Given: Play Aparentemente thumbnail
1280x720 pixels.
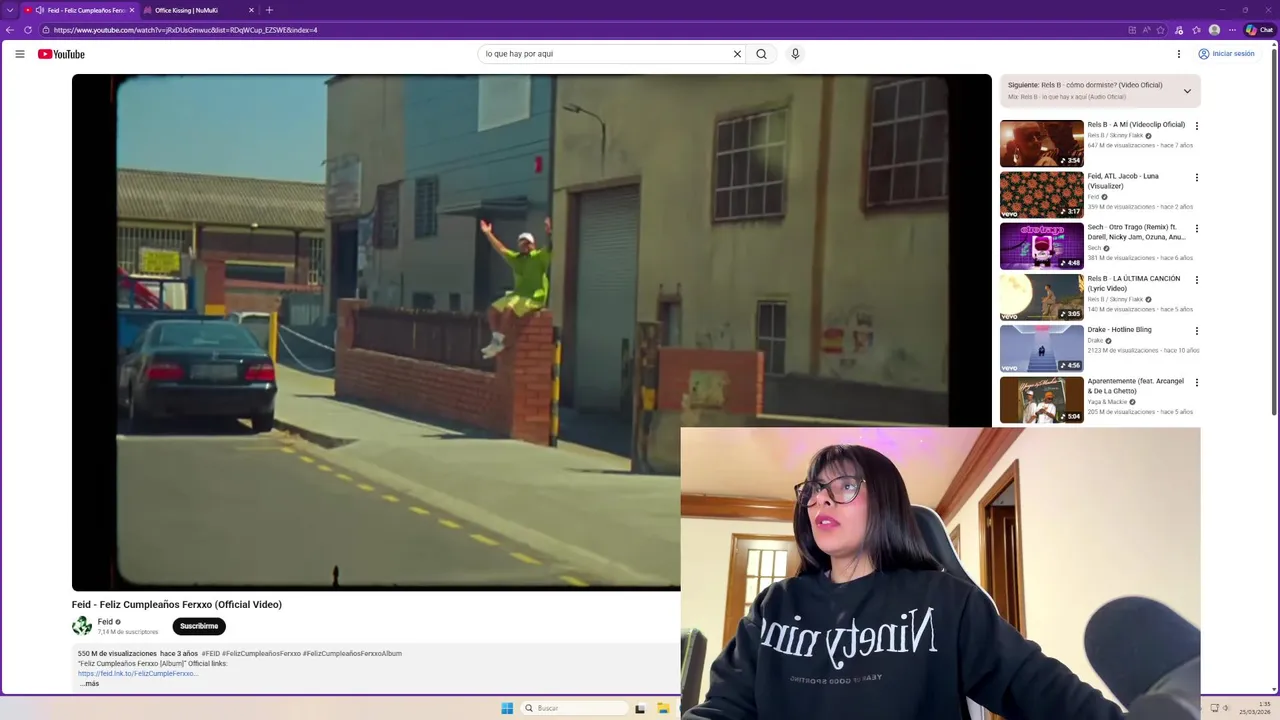Looking at the screenshot, I should (x=1041, y=400).
